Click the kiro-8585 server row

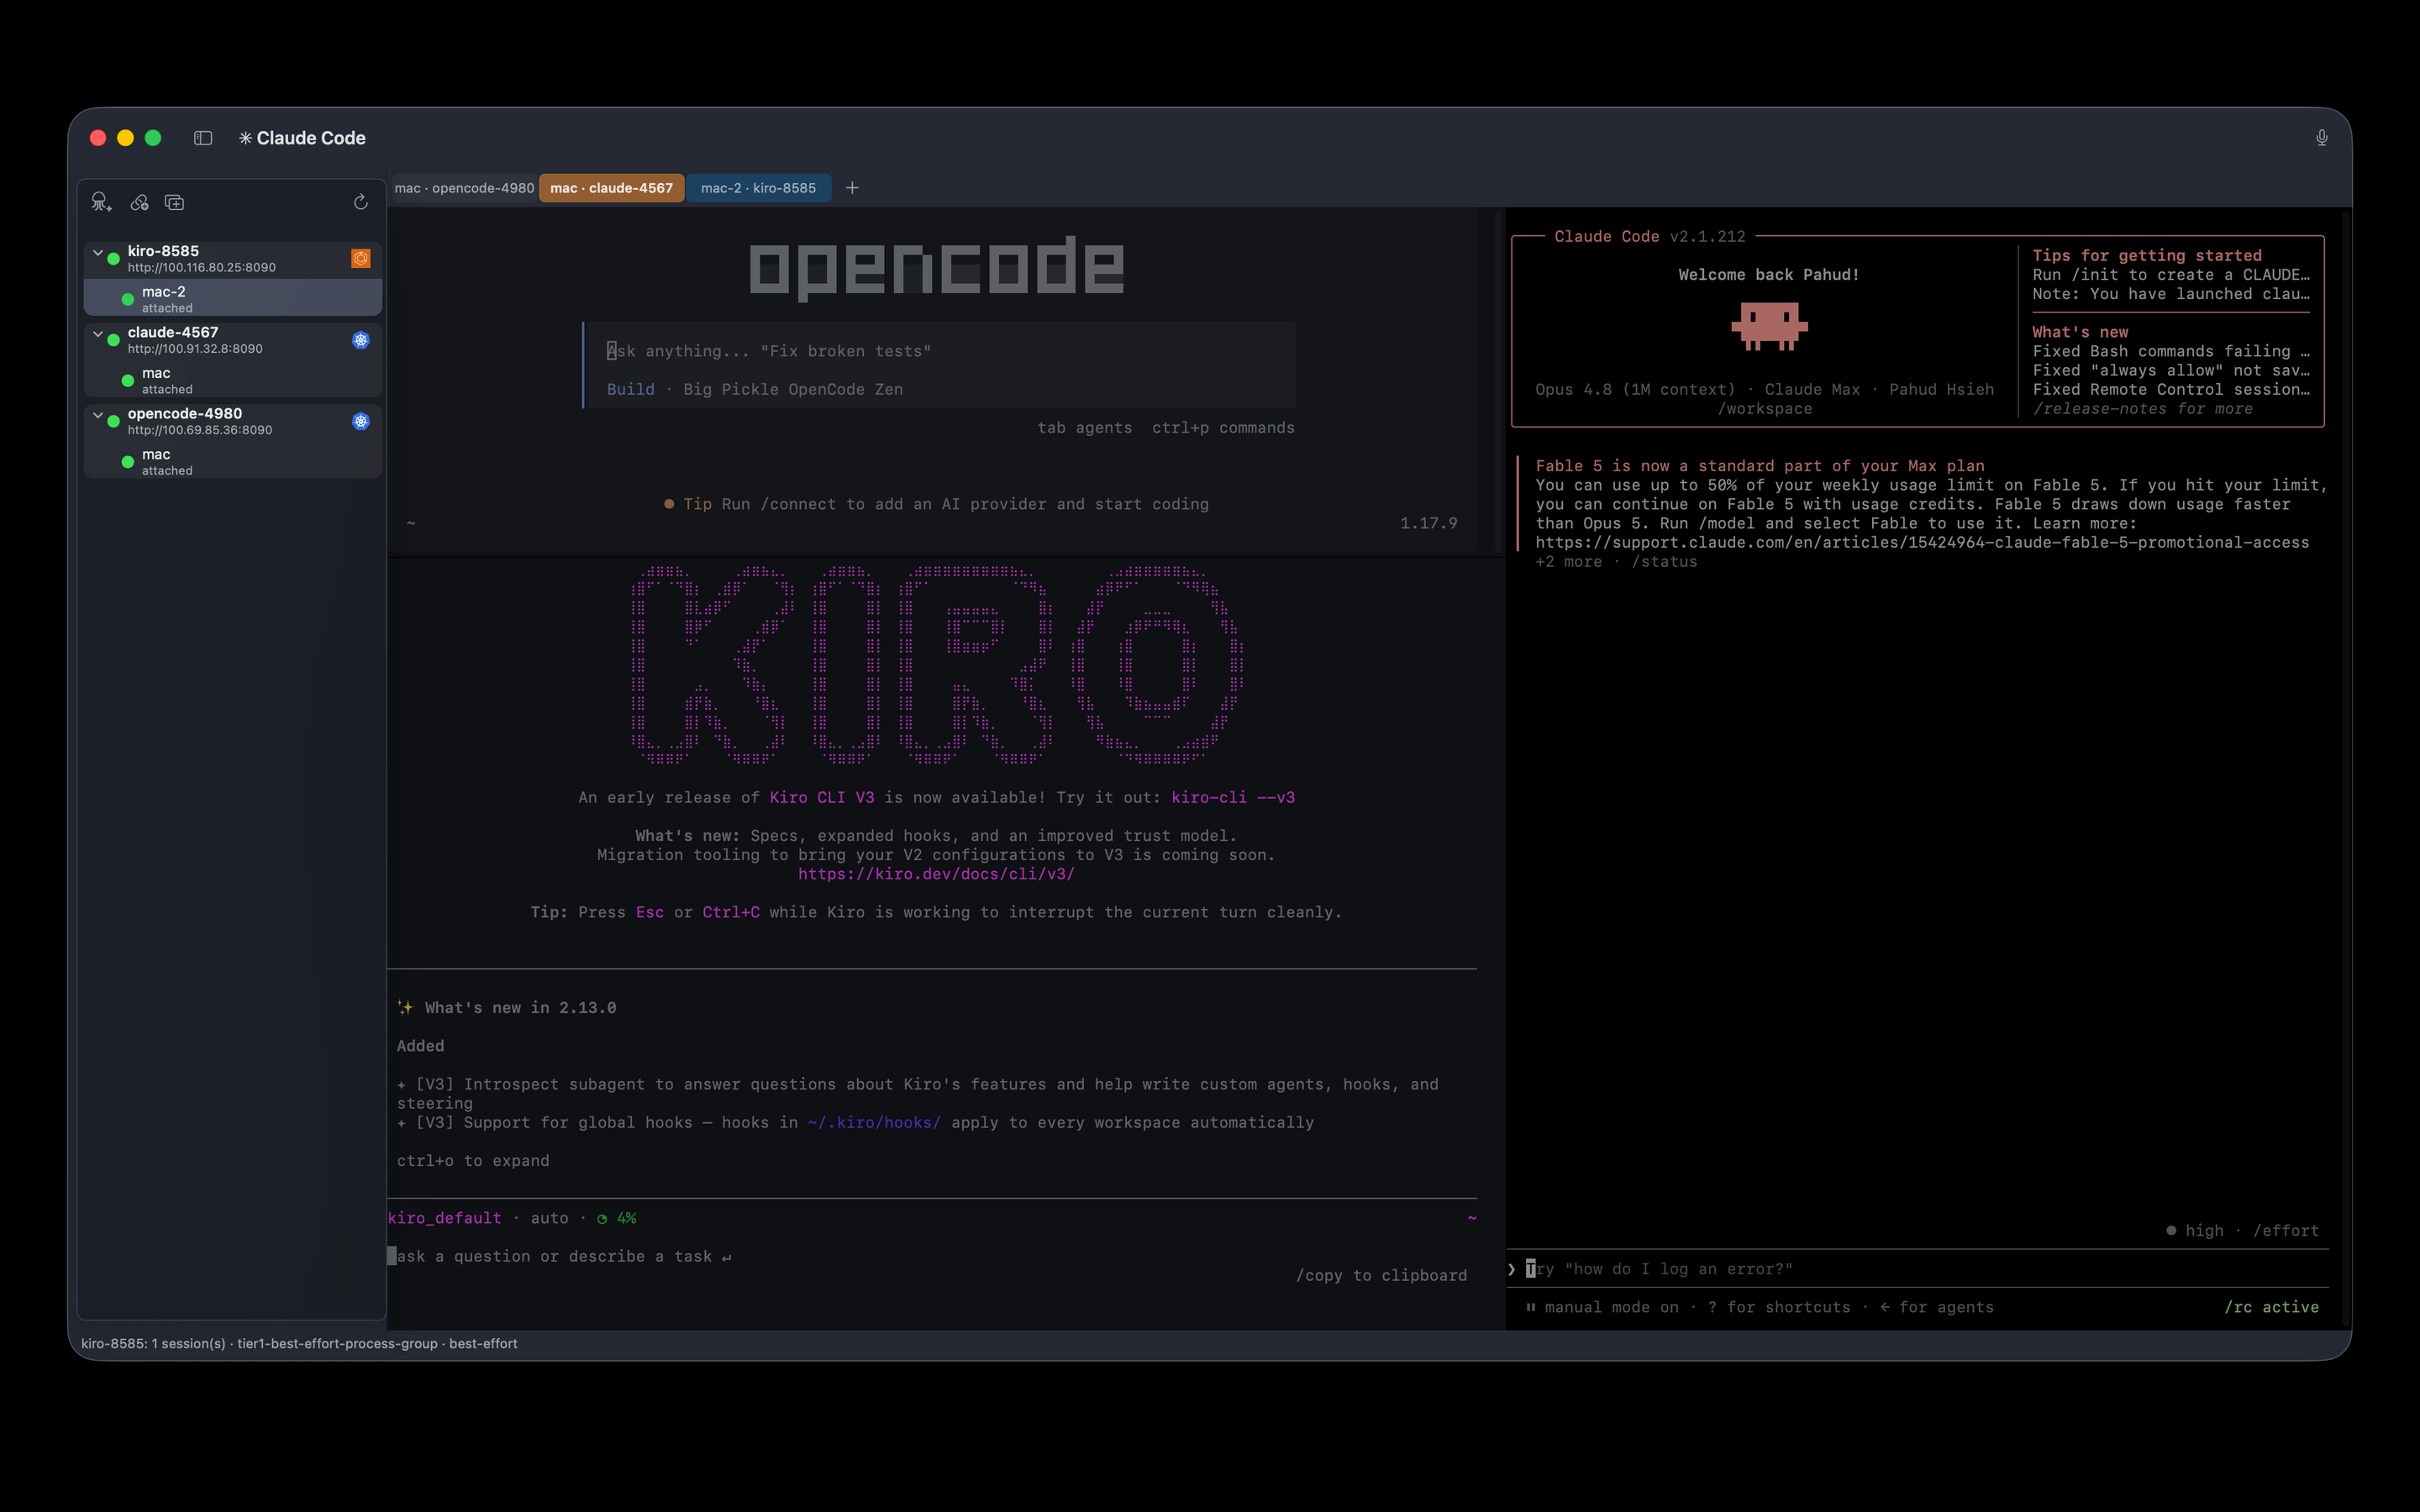233,258
